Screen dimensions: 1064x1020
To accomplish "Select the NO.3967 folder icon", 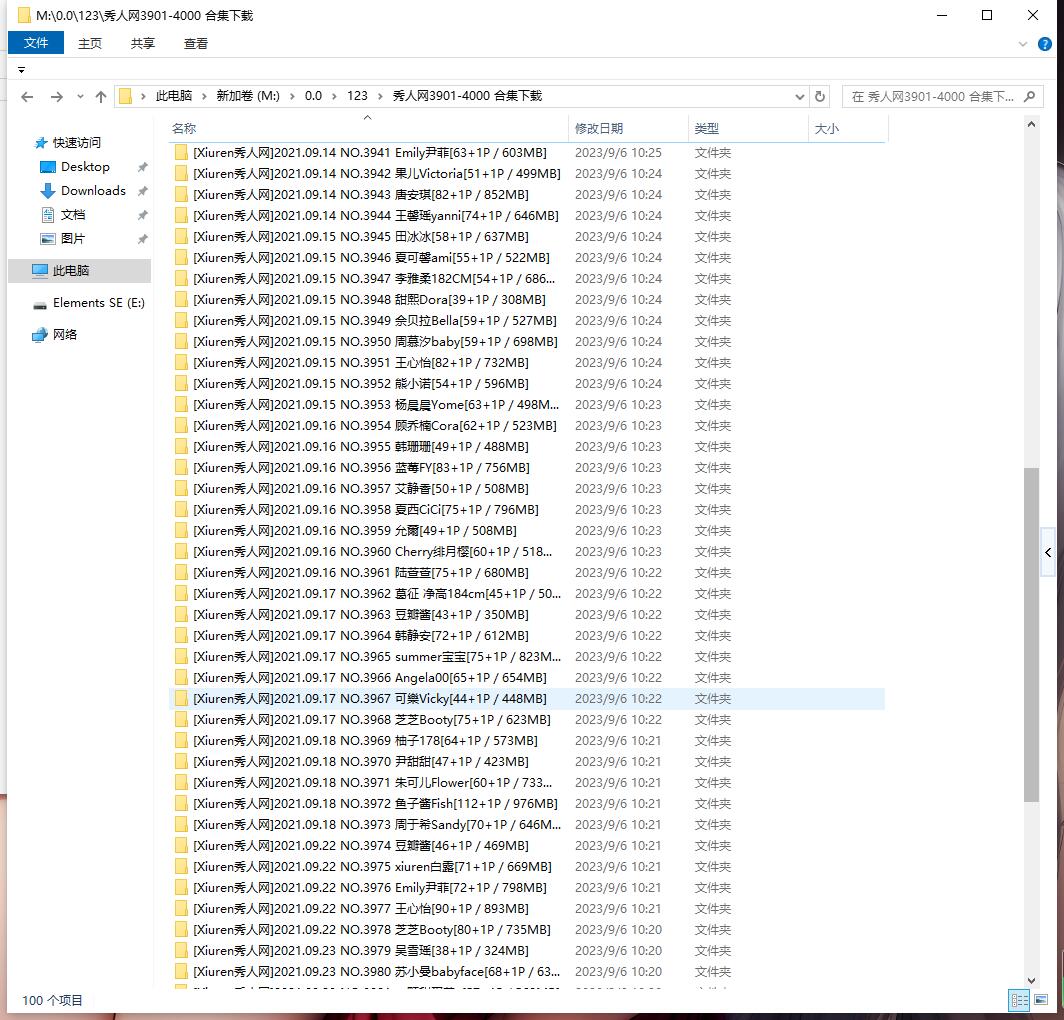I will coord(181,699).
